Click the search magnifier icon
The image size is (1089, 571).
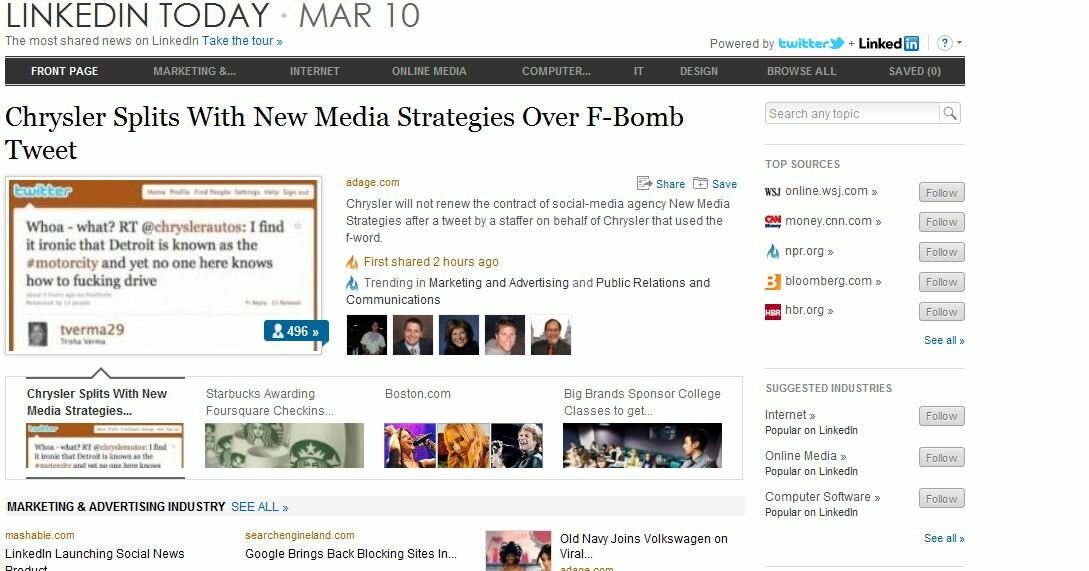(949, 114)
